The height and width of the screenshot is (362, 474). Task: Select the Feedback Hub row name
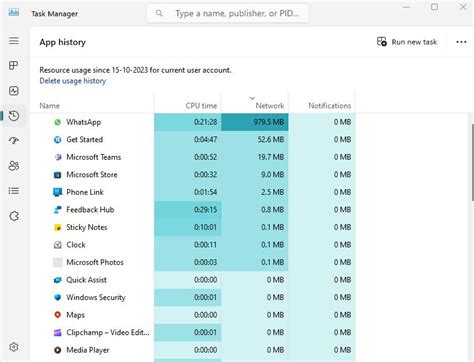pyautogui.click(x=90, y=210)
